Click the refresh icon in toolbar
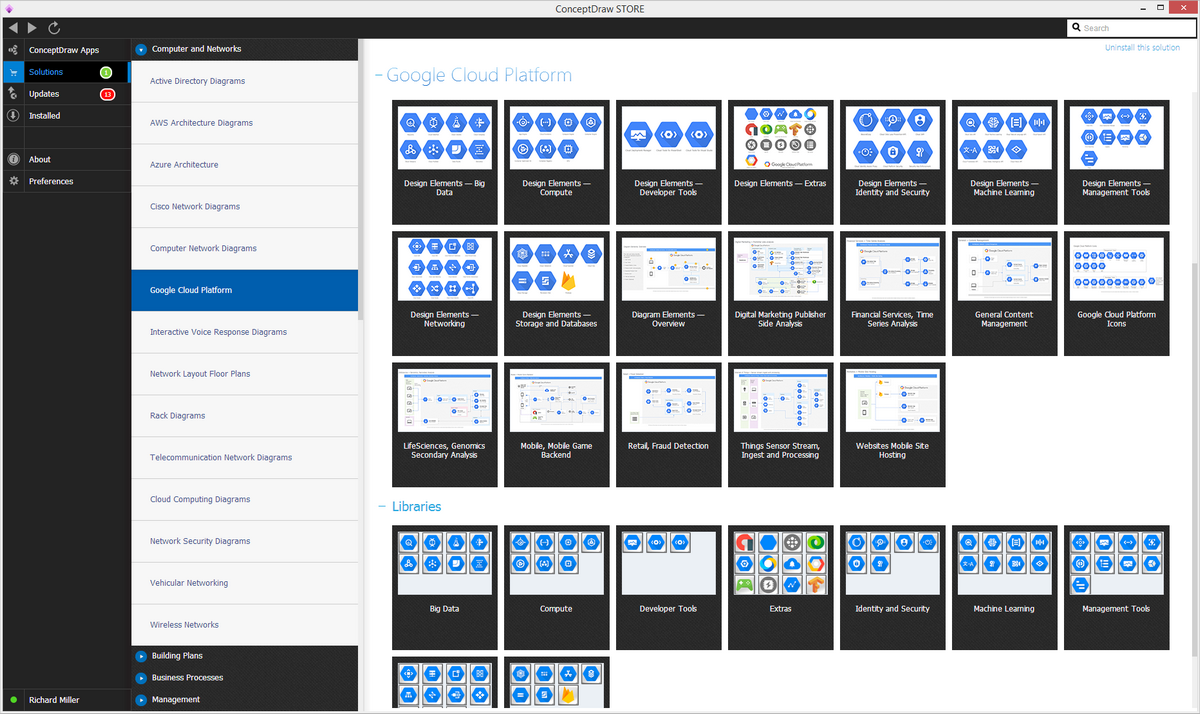1200x714 pixels. click(54, 28)
